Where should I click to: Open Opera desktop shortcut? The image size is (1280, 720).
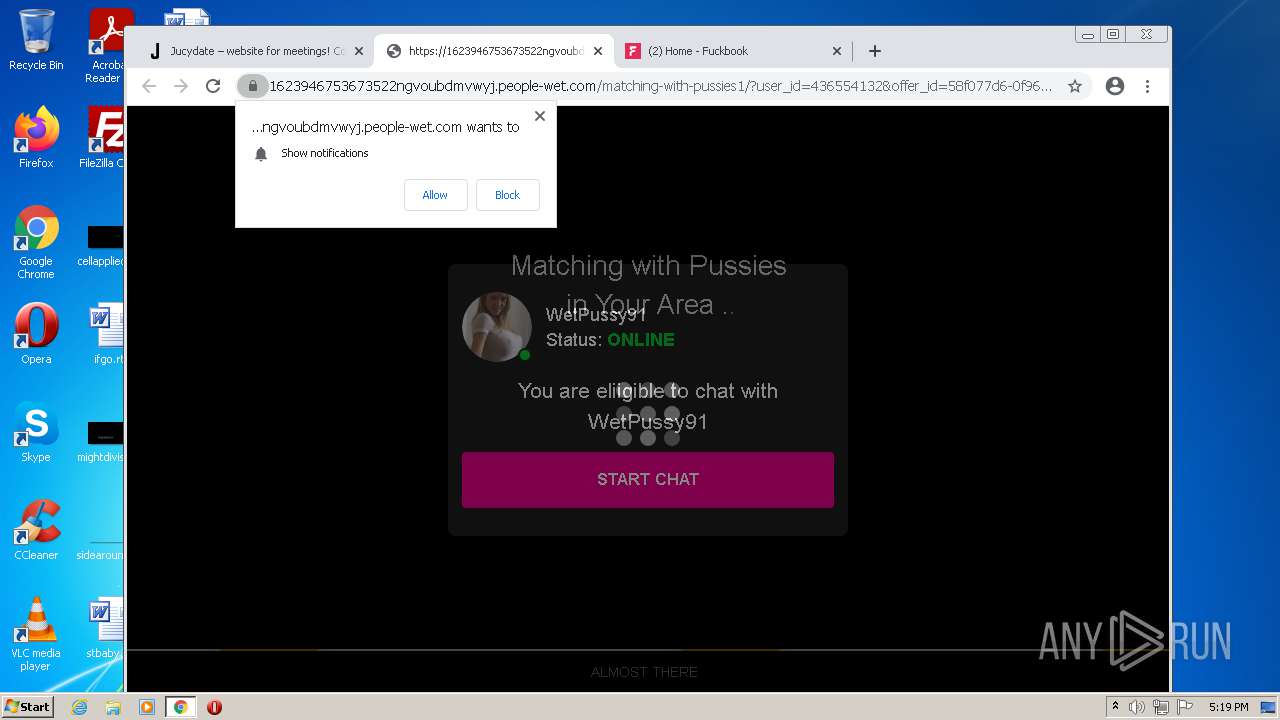(x=36, y=333)
